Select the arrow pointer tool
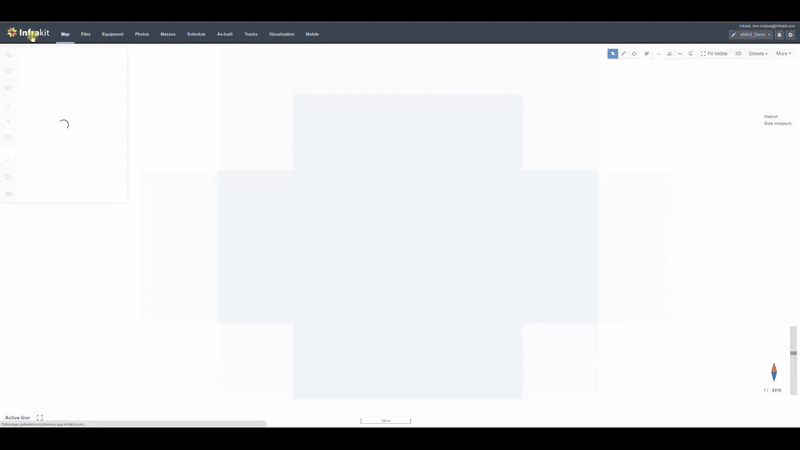Screen dimensions: 800x450 pyautogui.click(x=612, y=53)
